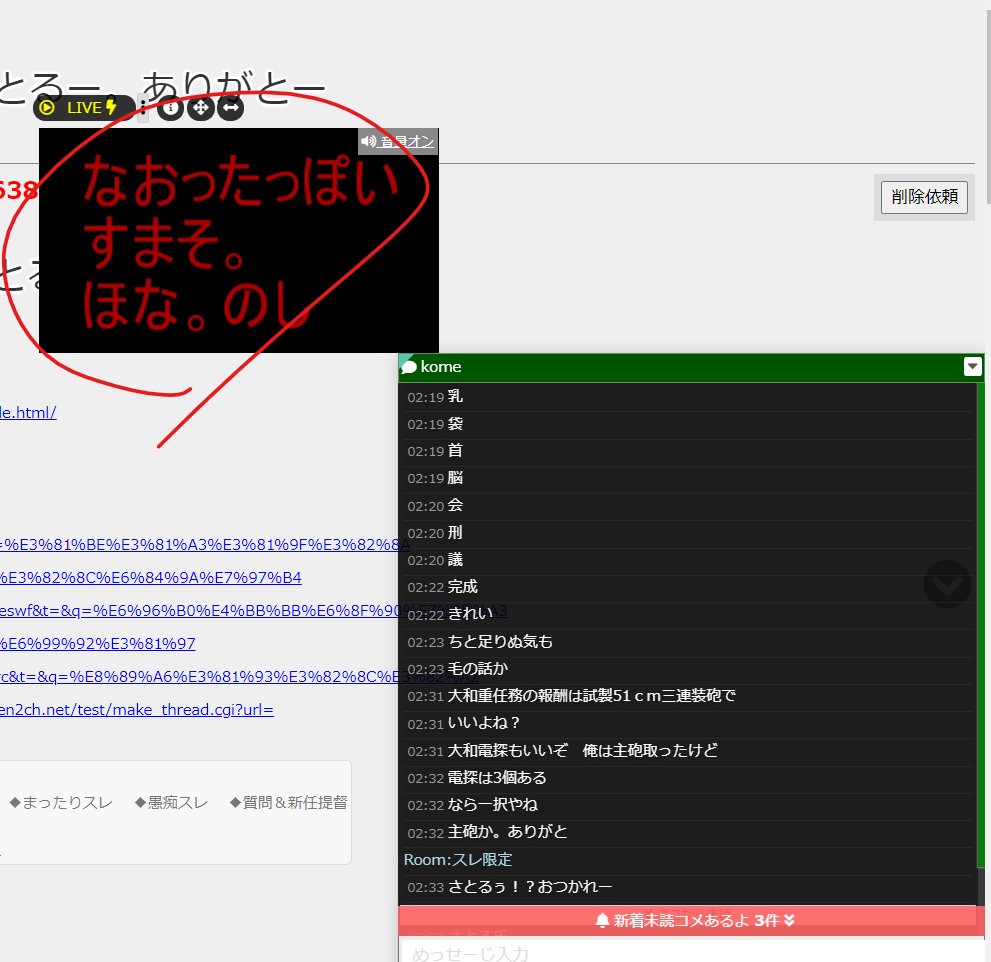
Task: Open the info icon near the player
Action: 170,107
